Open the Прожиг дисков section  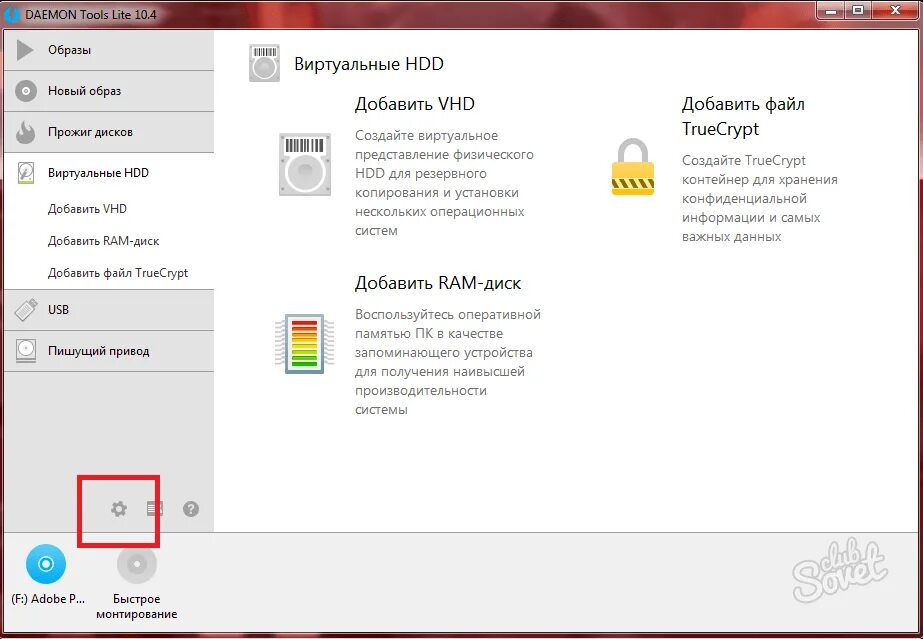109,132
